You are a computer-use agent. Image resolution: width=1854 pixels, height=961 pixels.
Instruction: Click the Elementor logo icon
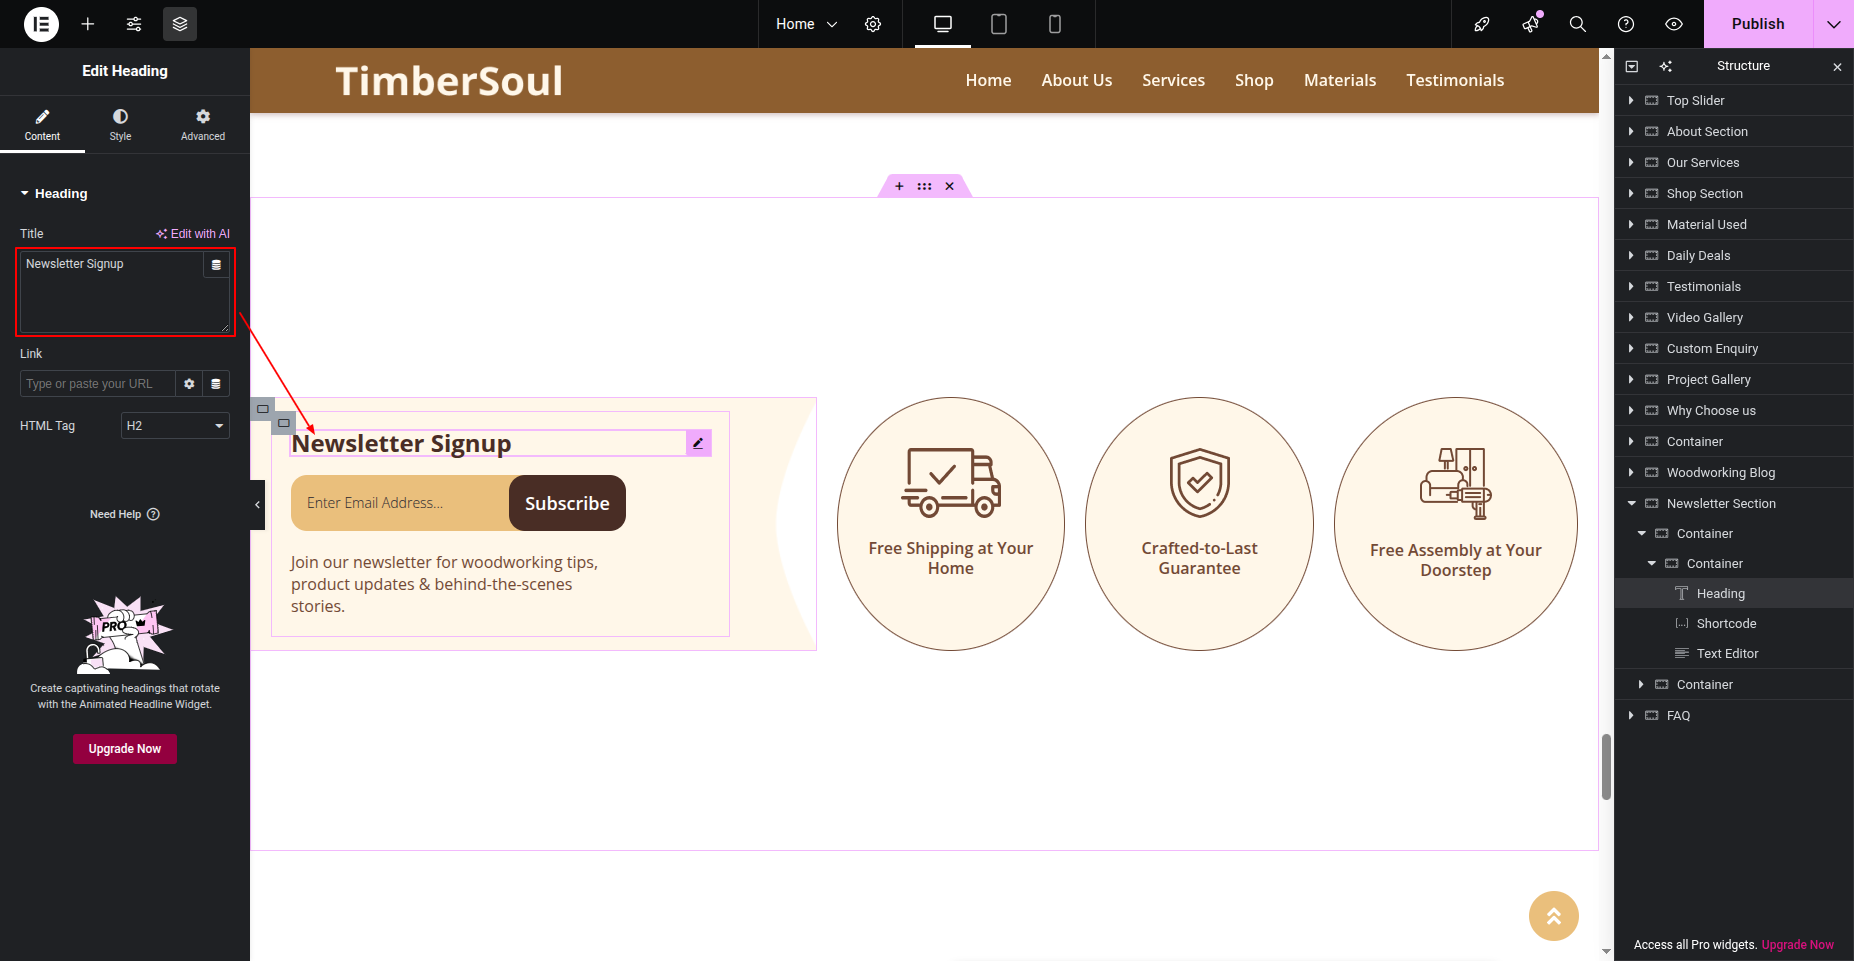(41, 24)
